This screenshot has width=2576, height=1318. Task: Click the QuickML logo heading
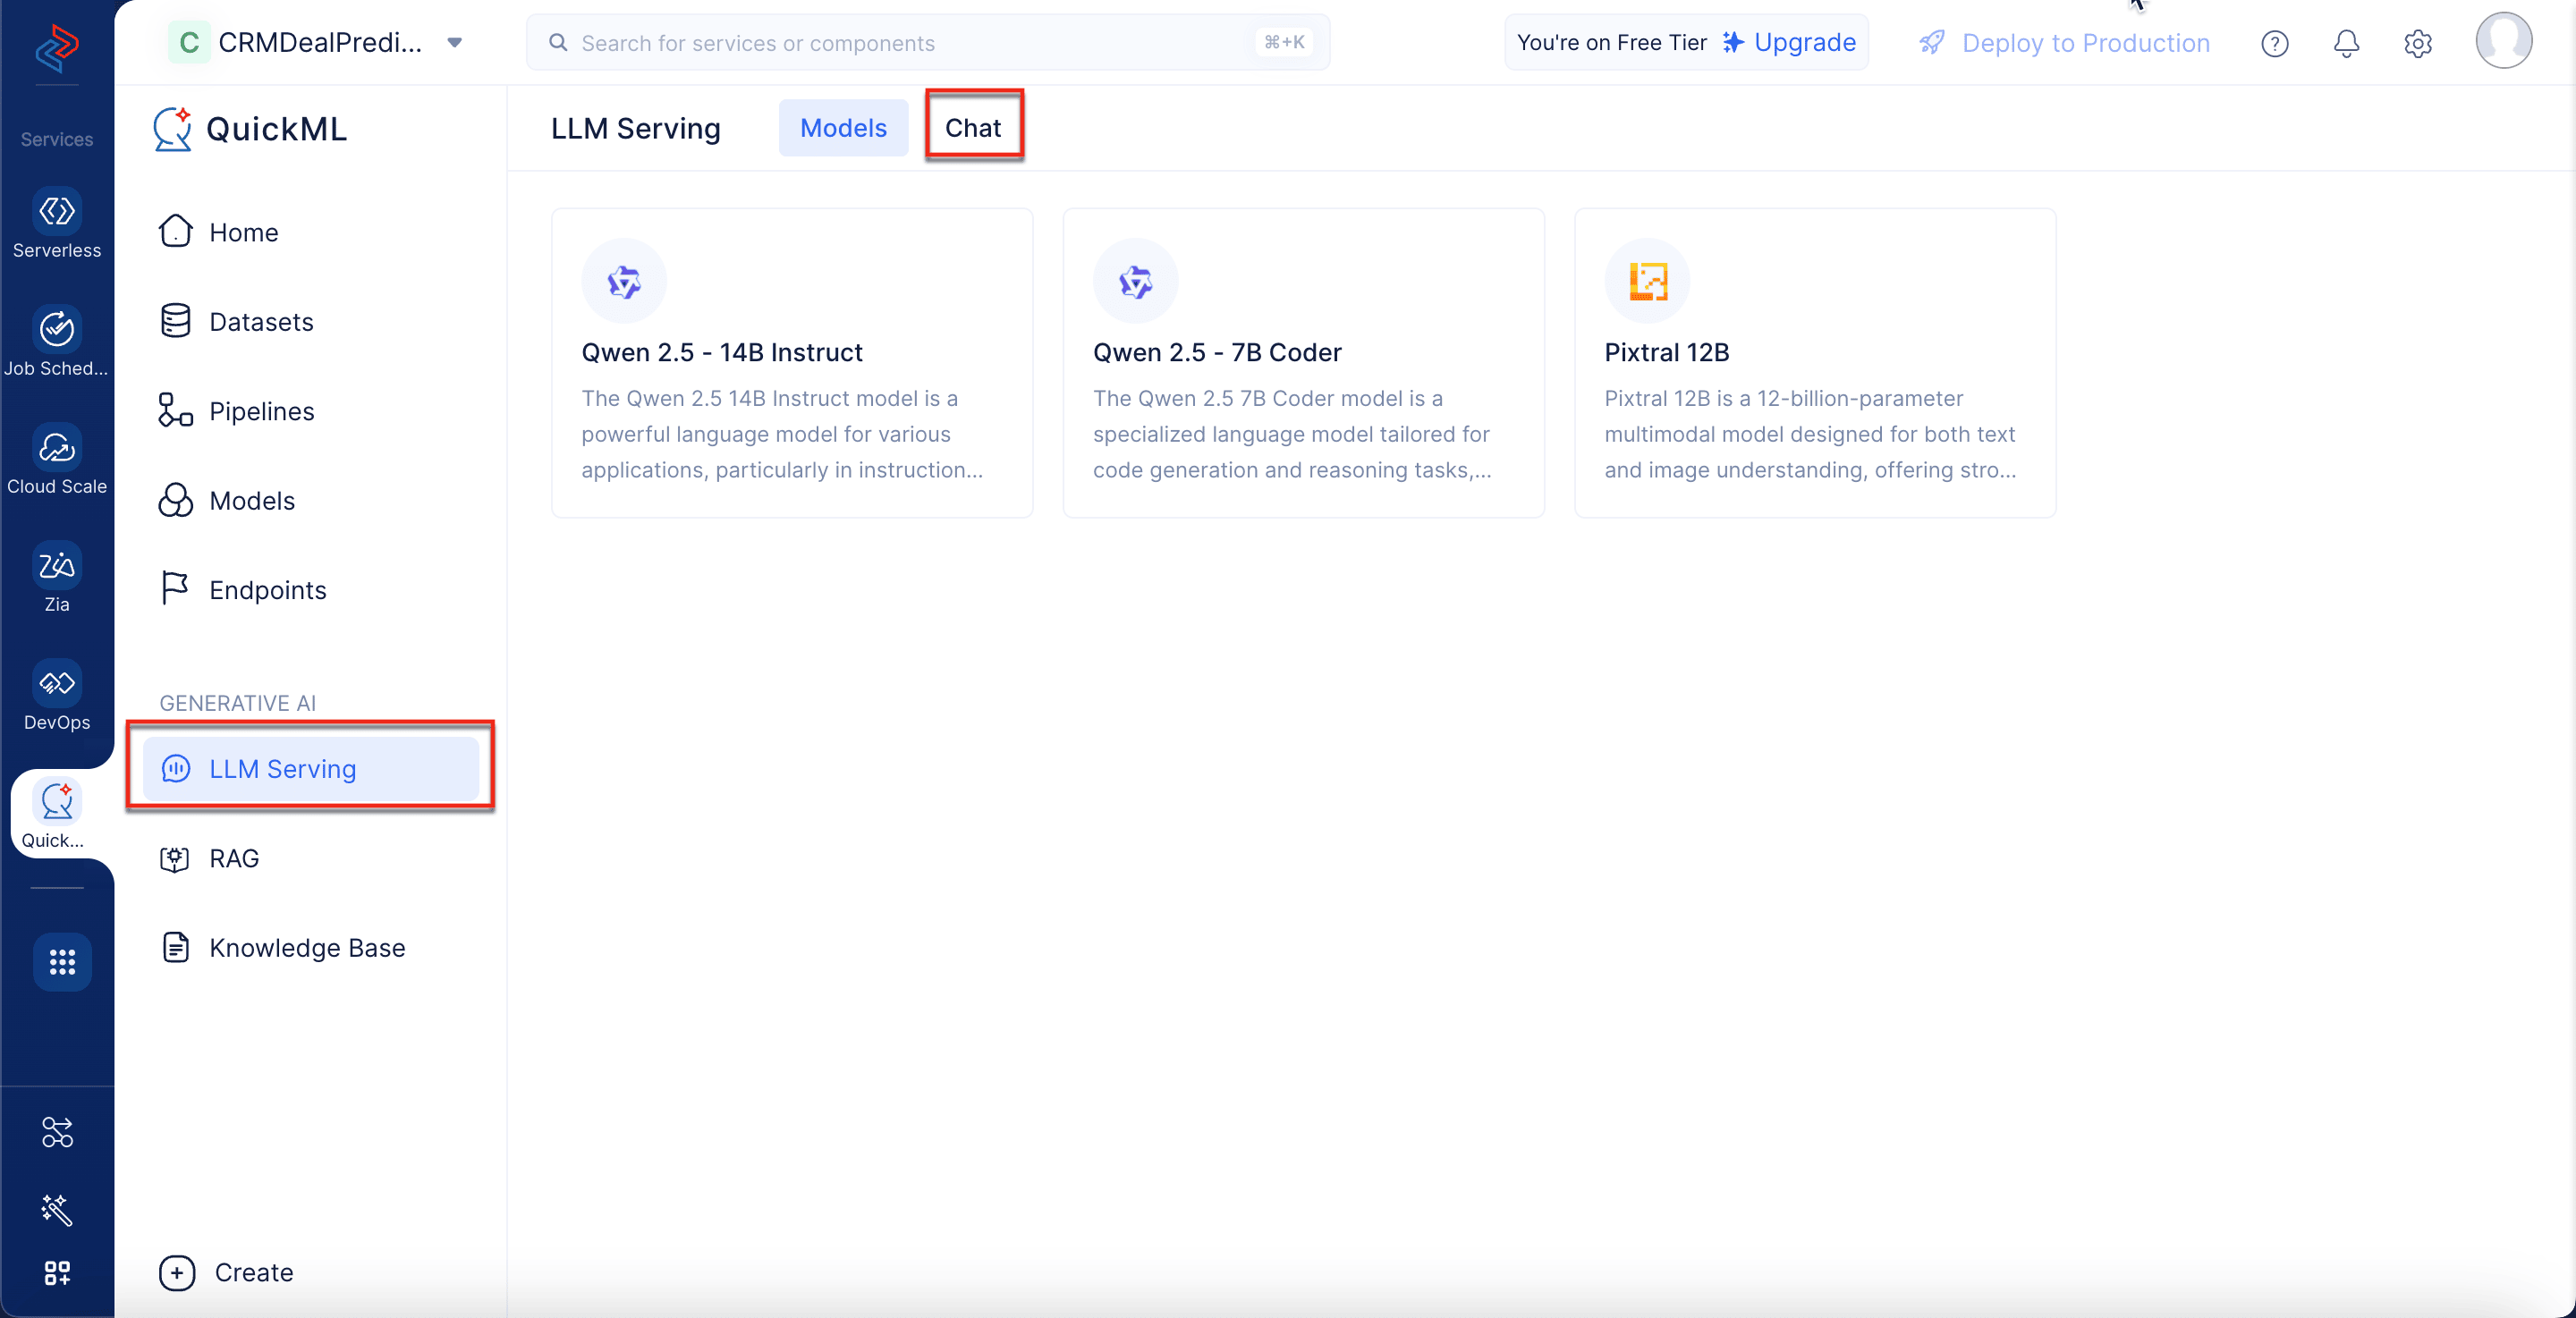point(250,129)
